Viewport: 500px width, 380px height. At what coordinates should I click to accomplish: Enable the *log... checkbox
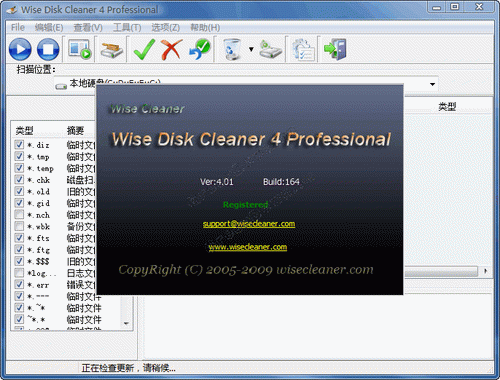[x=19, y=273]
